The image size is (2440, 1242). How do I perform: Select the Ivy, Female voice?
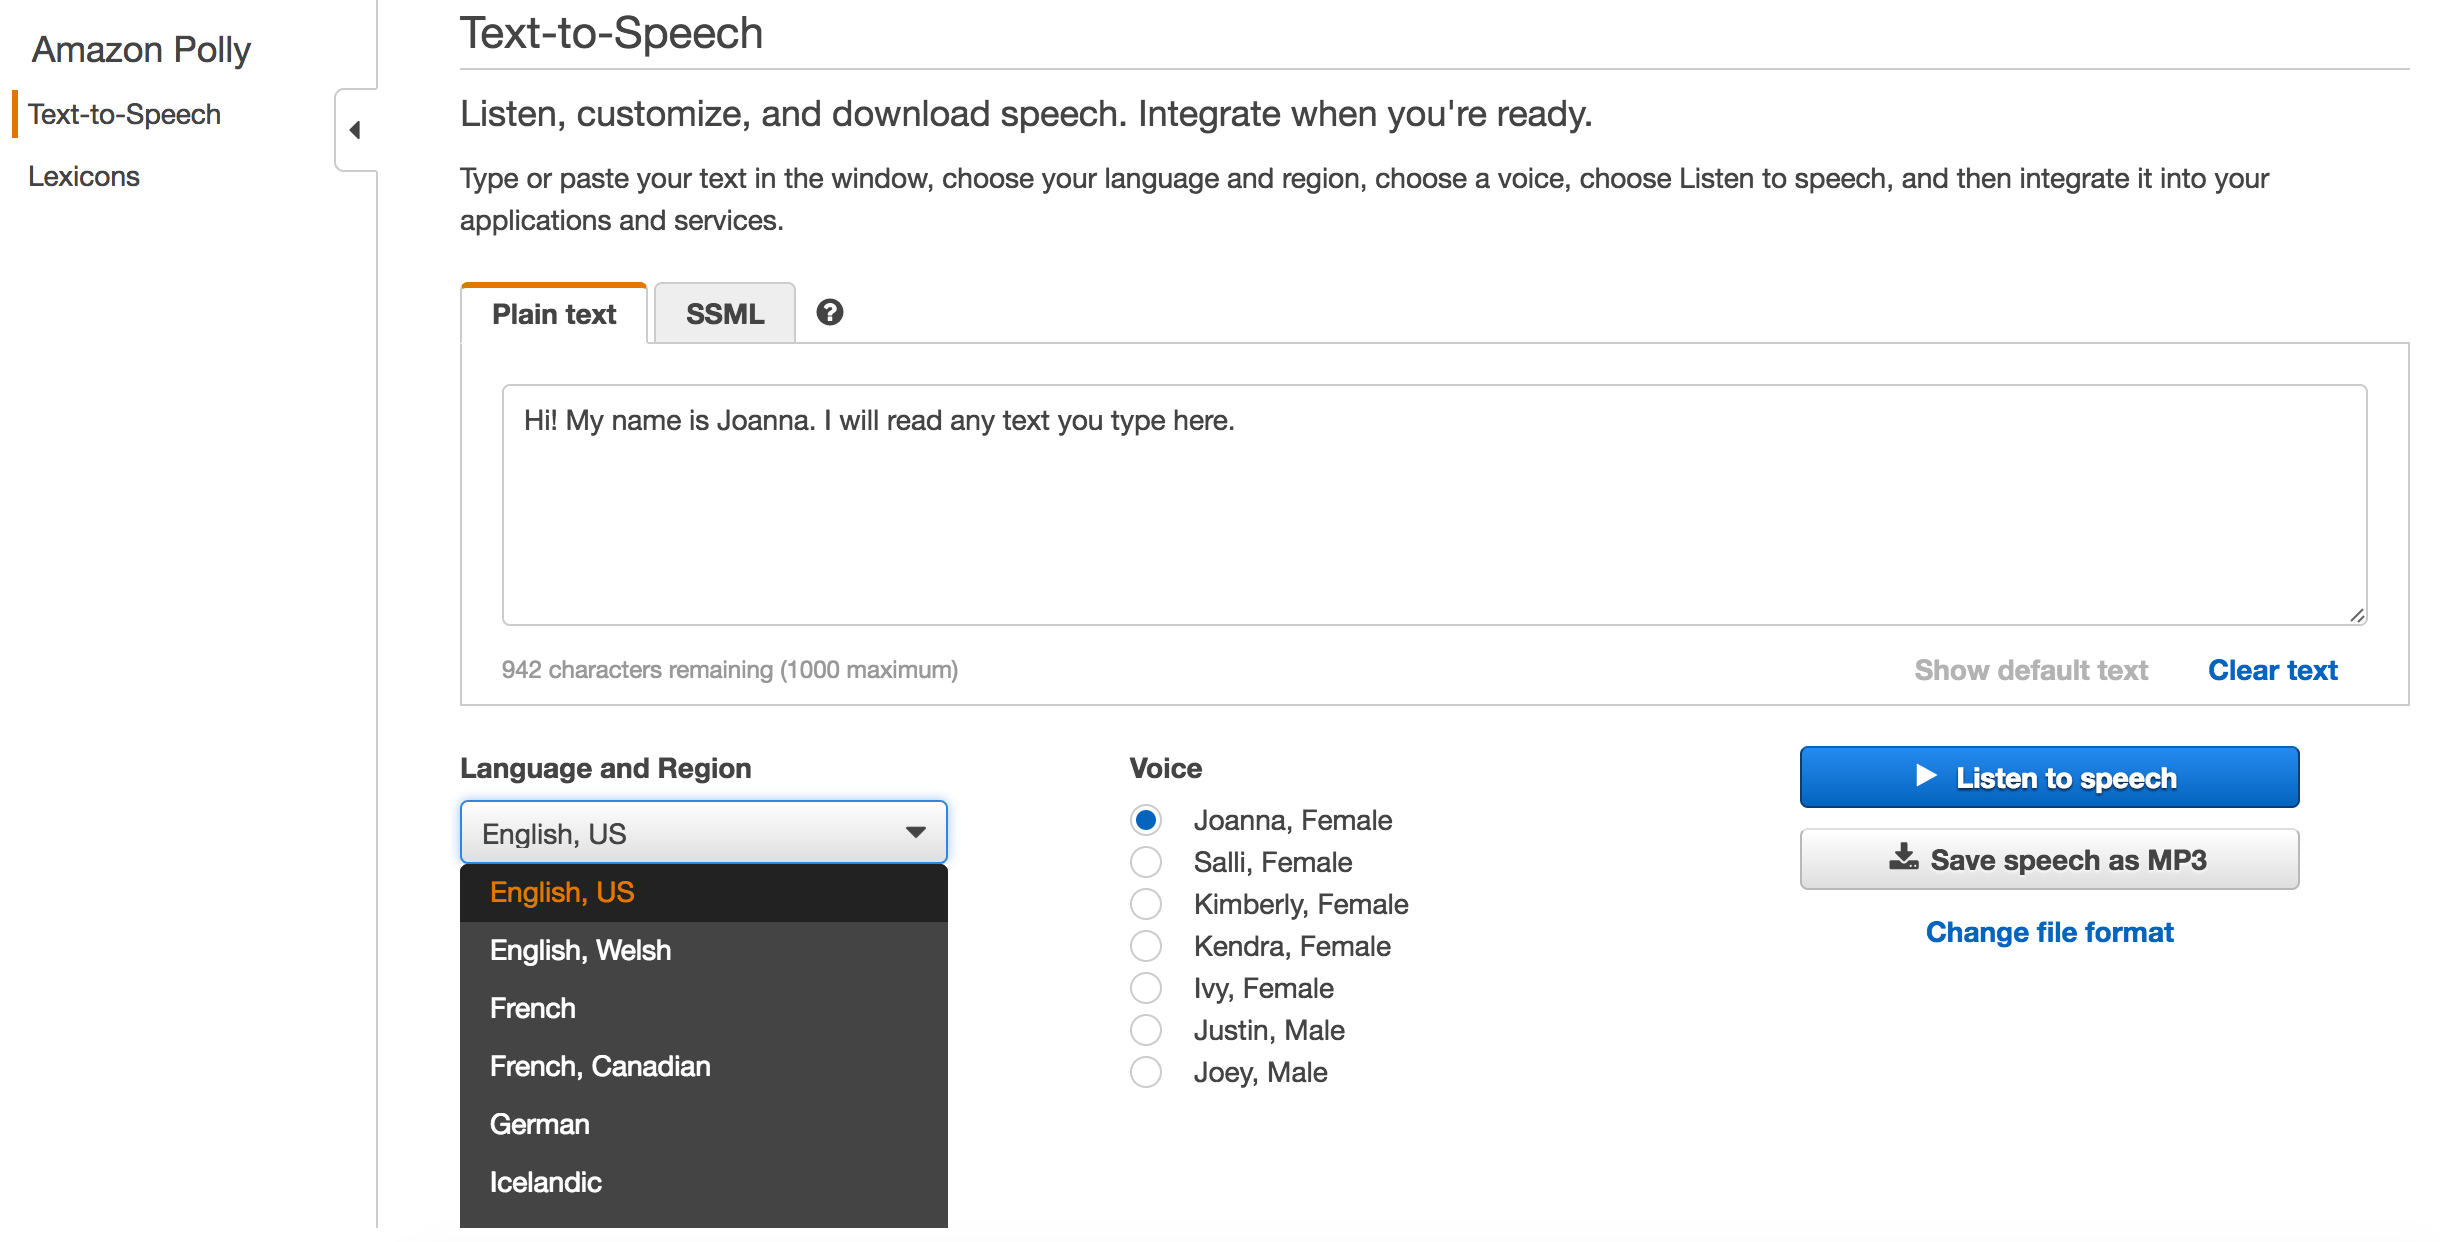click(1145, 988)
